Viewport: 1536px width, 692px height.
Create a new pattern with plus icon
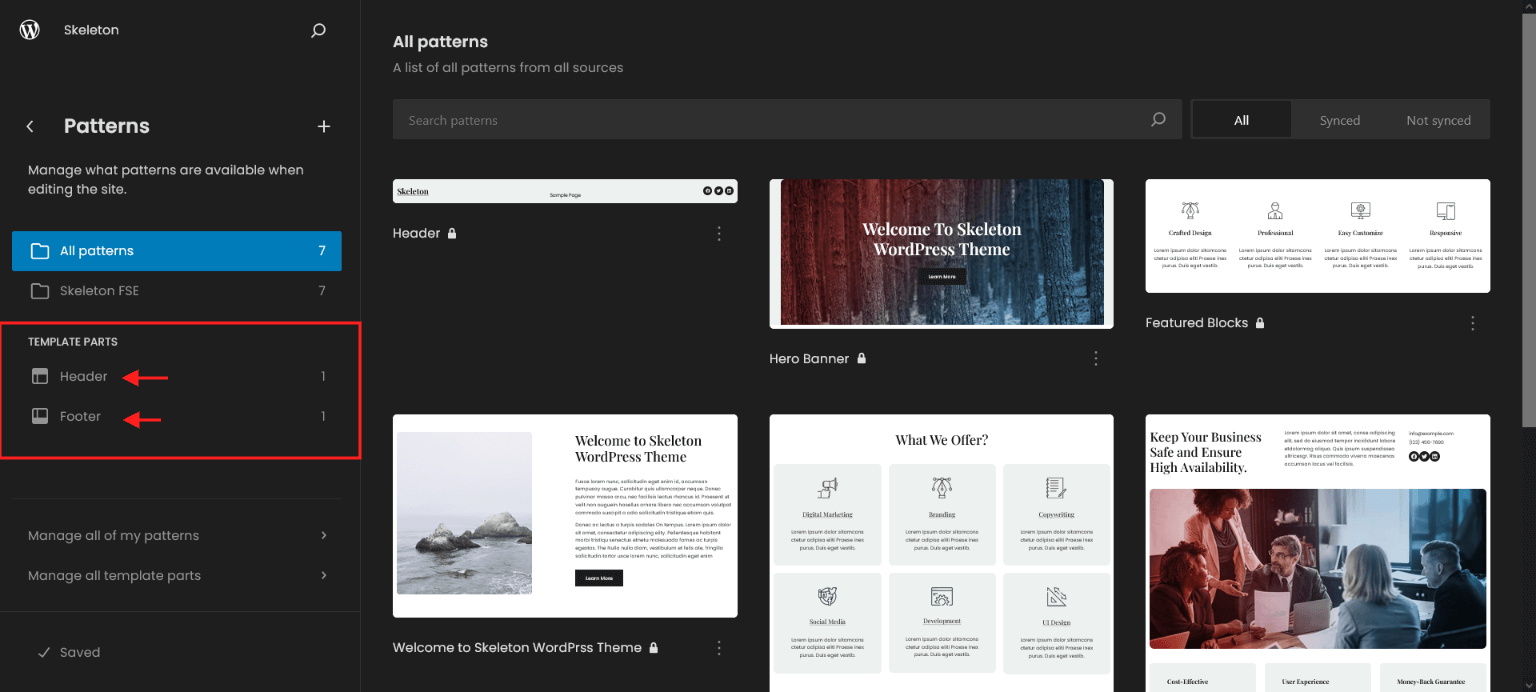(323, 126)
